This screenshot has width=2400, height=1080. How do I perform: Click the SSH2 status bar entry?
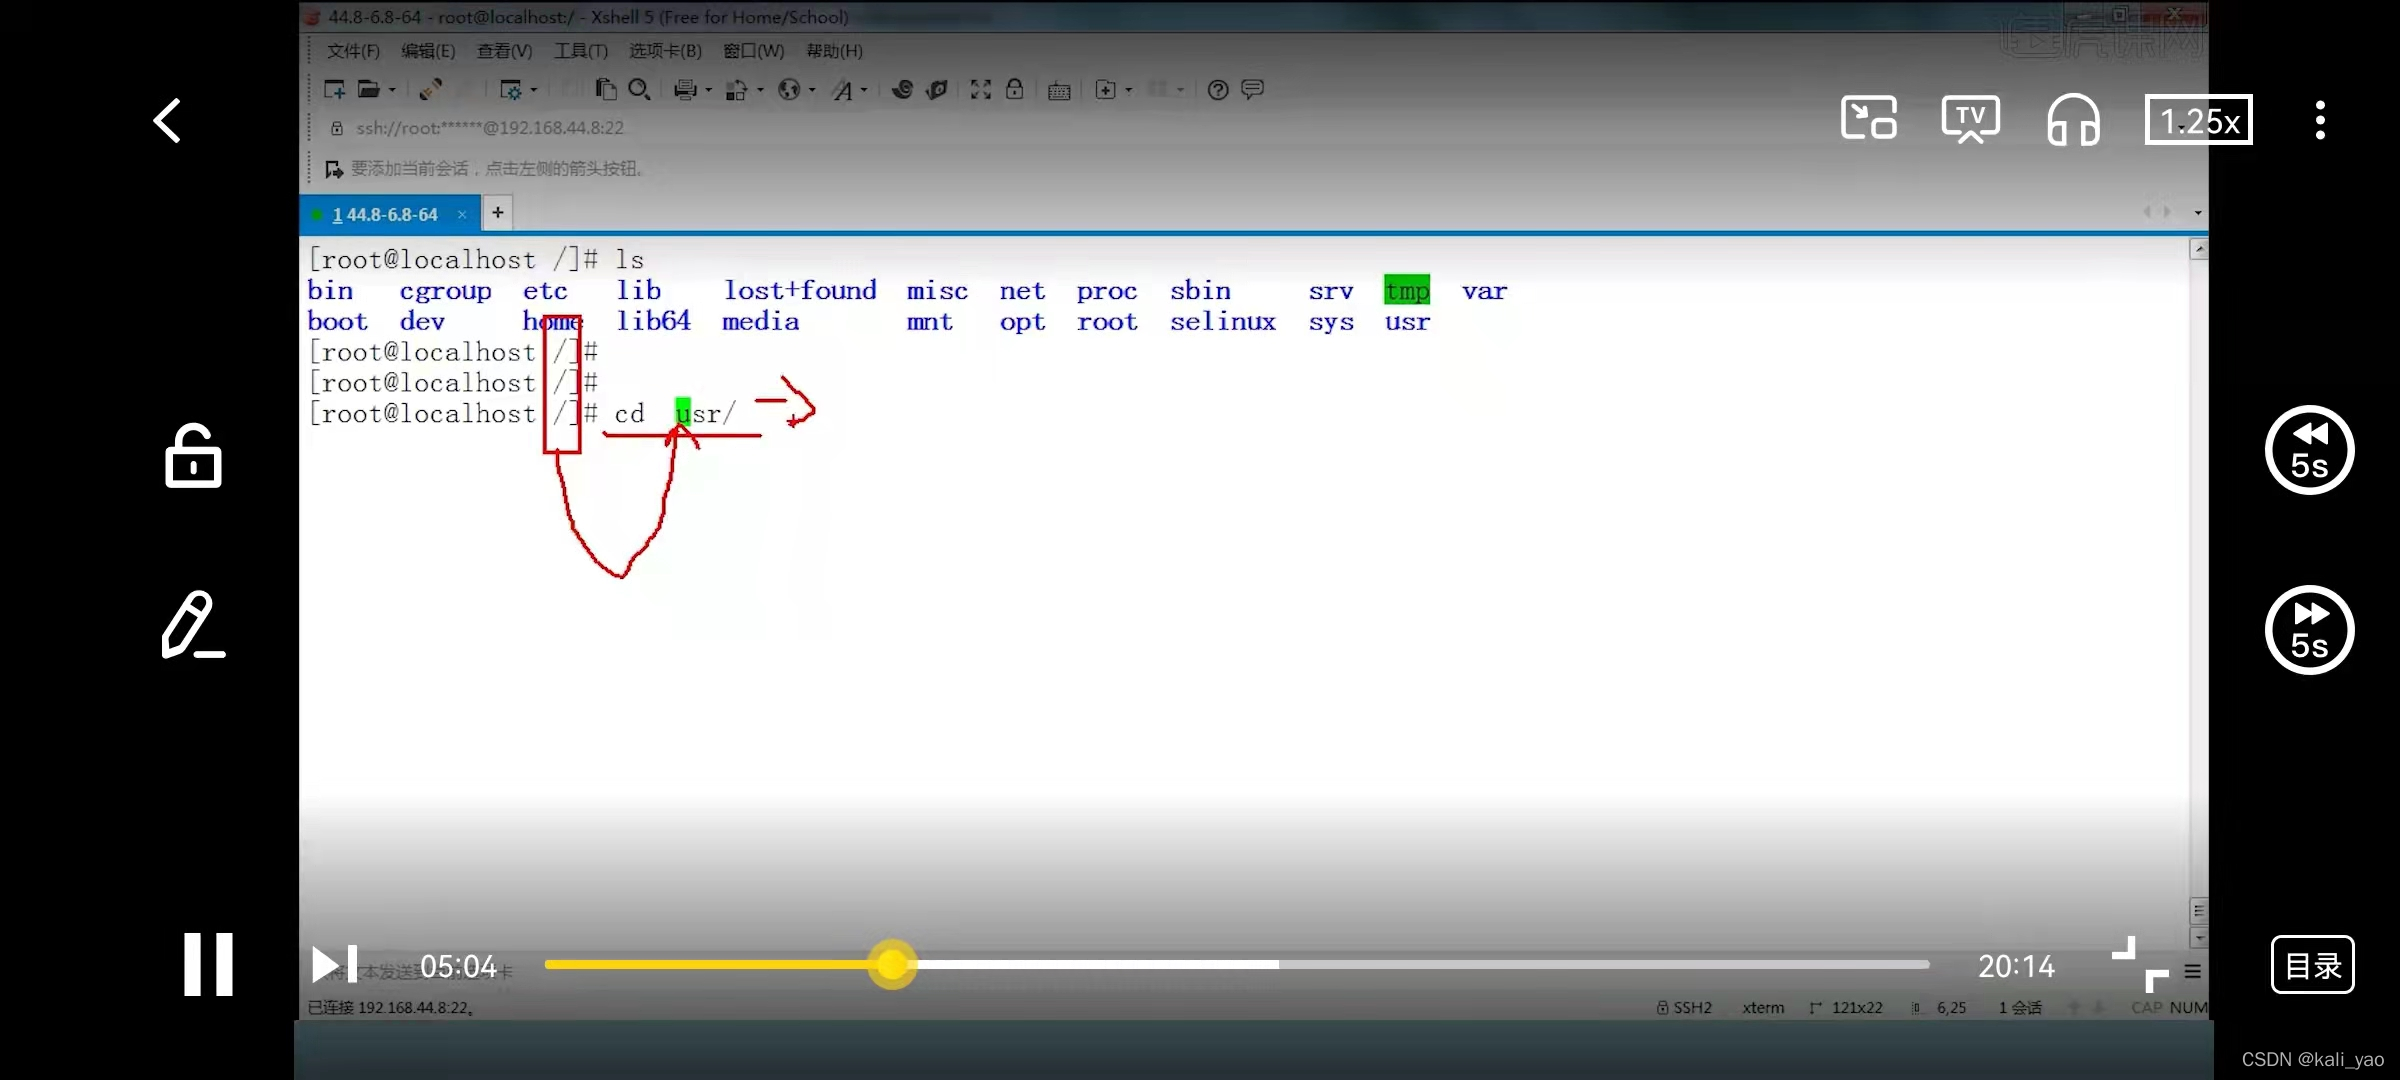point(1685,1007)
